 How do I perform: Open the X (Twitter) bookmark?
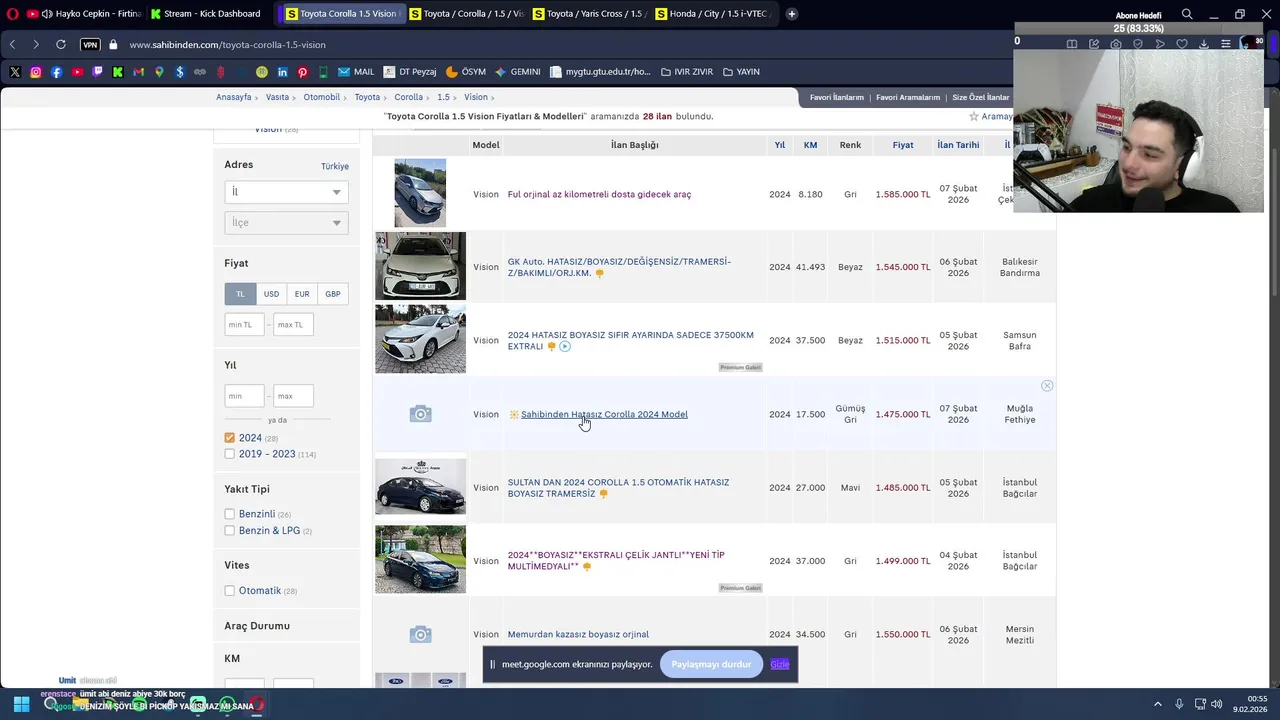pyautogui.click(x=15, y=72)
